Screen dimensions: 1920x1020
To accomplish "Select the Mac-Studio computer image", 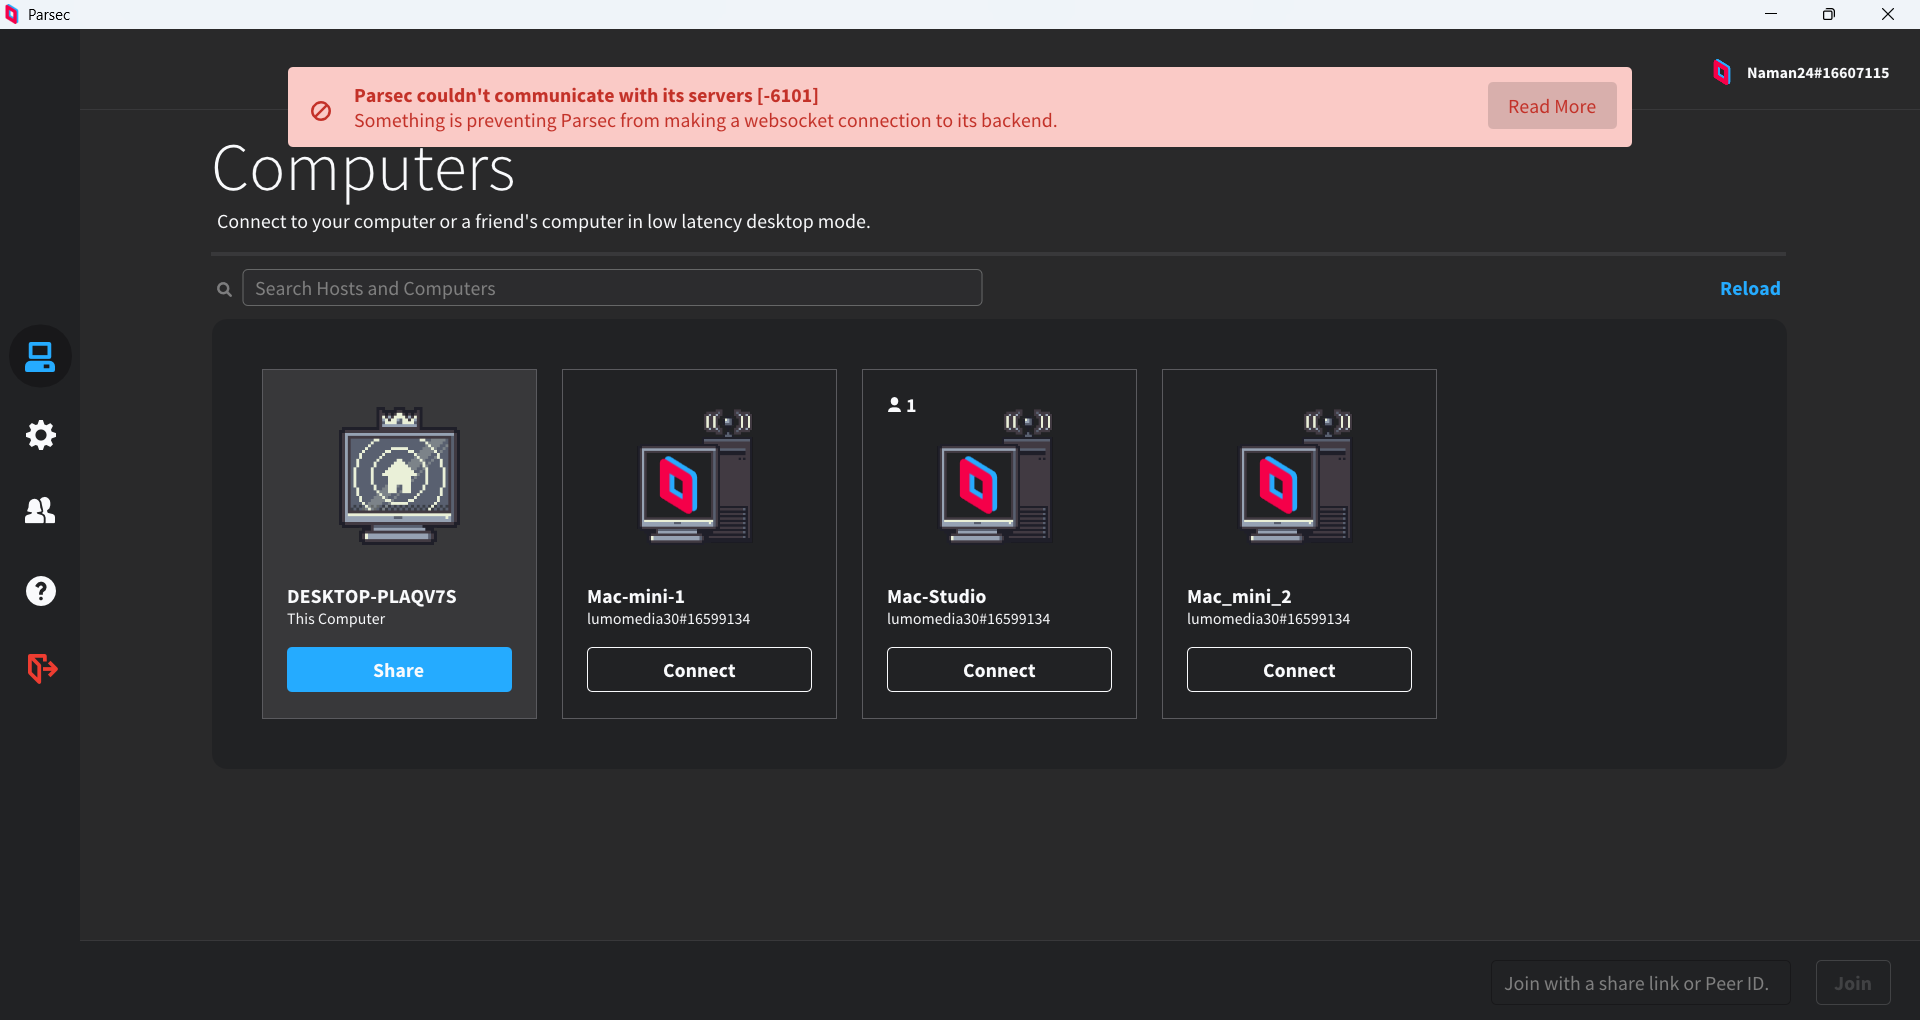I will tap(997, 476).
